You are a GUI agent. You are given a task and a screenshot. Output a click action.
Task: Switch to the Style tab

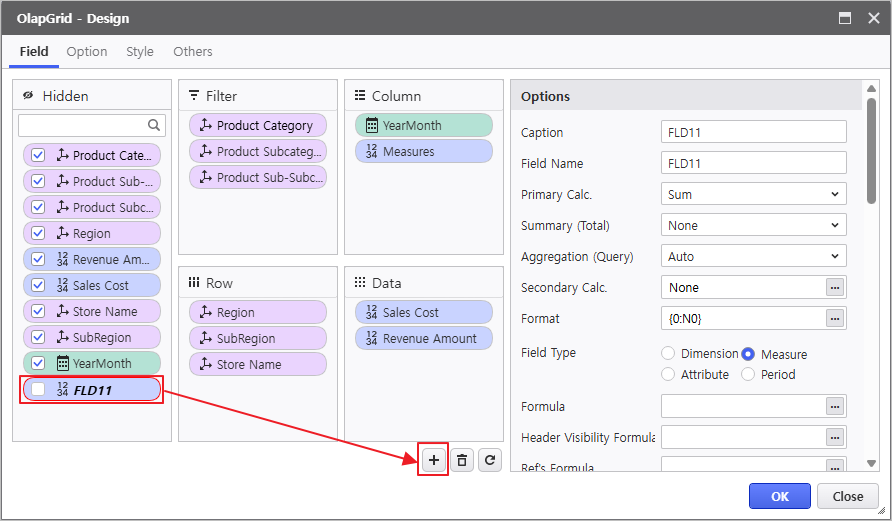click(140, 52)
